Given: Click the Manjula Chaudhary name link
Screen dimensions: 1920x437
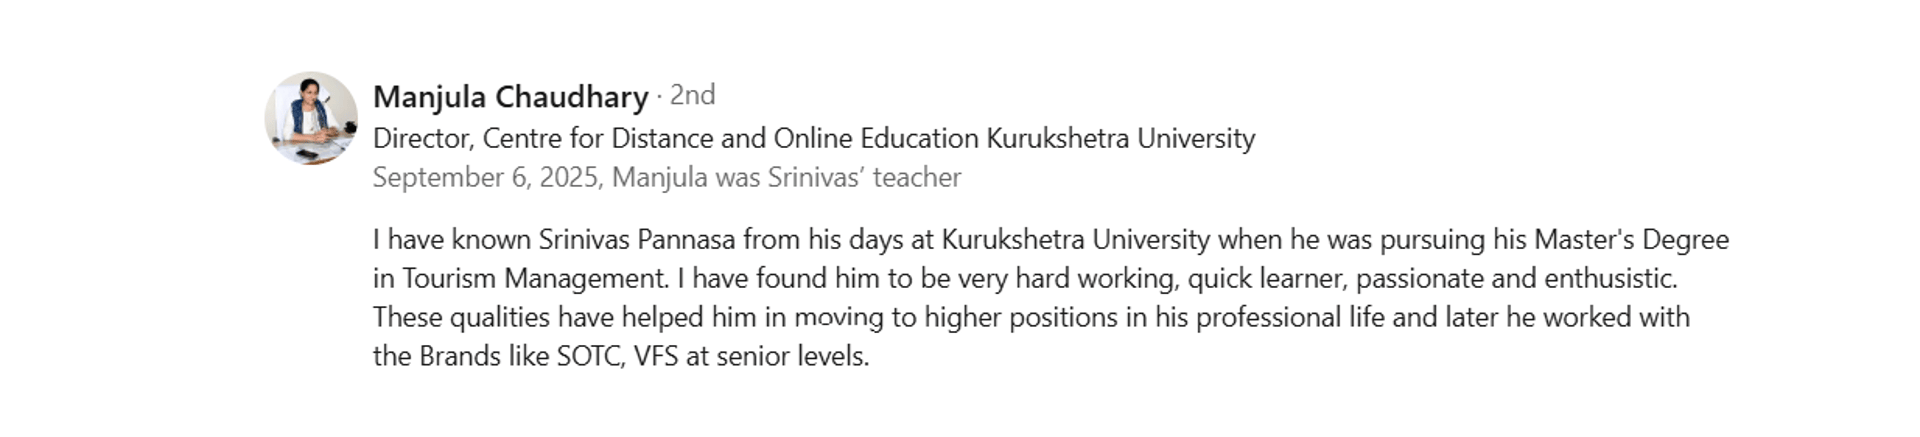Looking at the screenshot, I should pyautogui.click(x=511, y=97).
